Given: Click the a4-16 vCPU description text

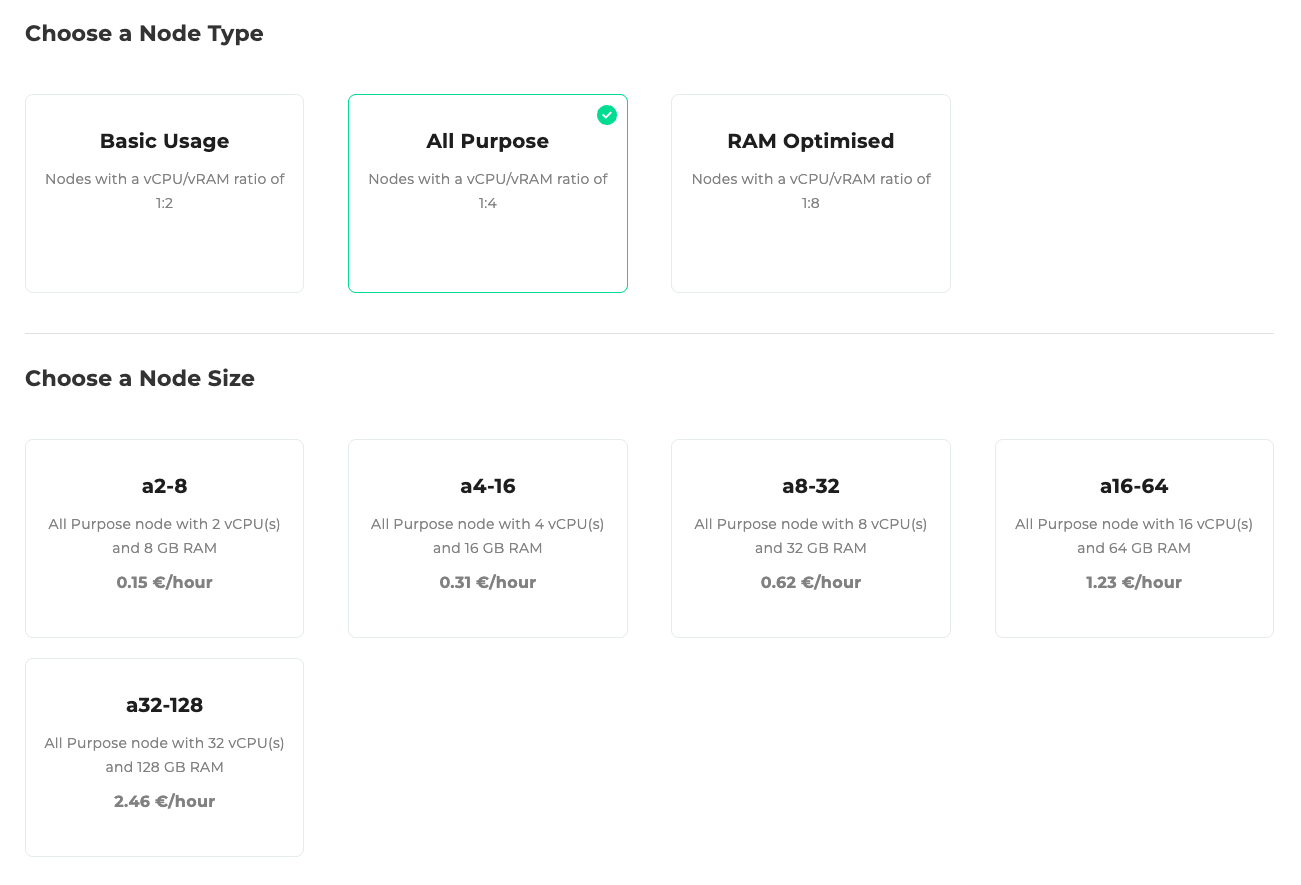Looking at the screenshot, I should (487, 535).
